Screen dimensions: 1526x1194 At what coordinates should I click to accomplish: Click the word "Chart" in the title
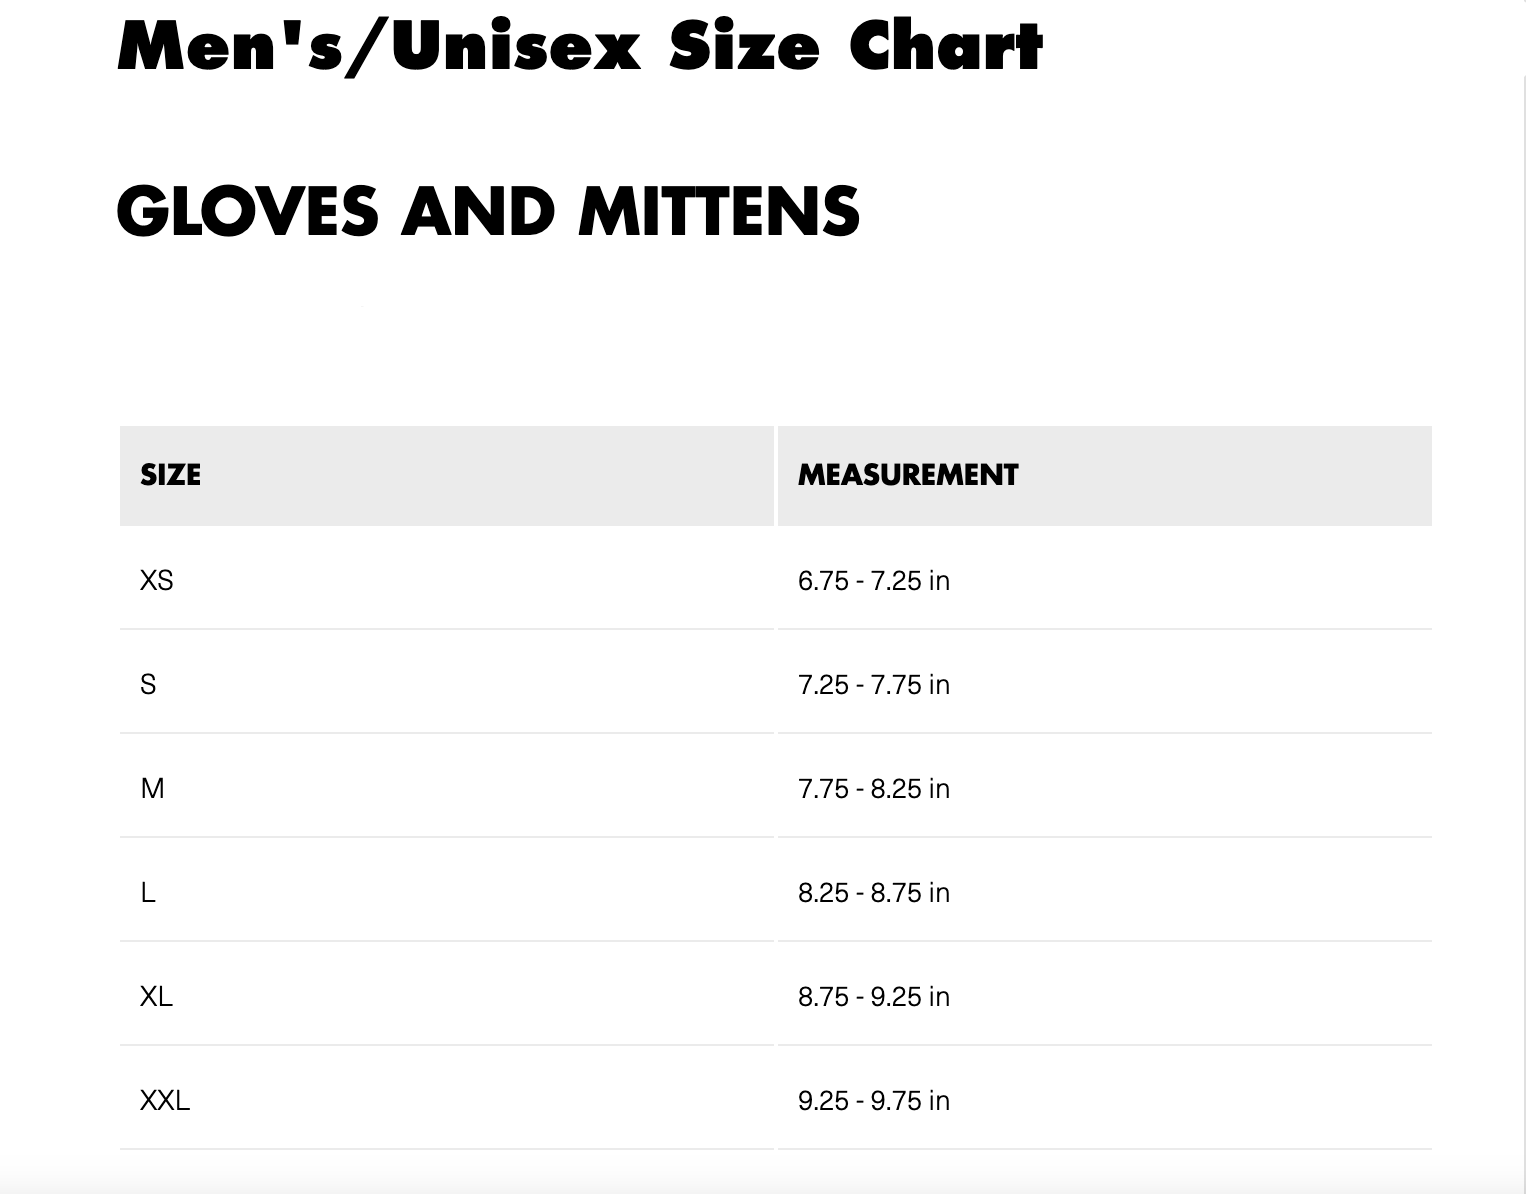[x=946, y=47]
